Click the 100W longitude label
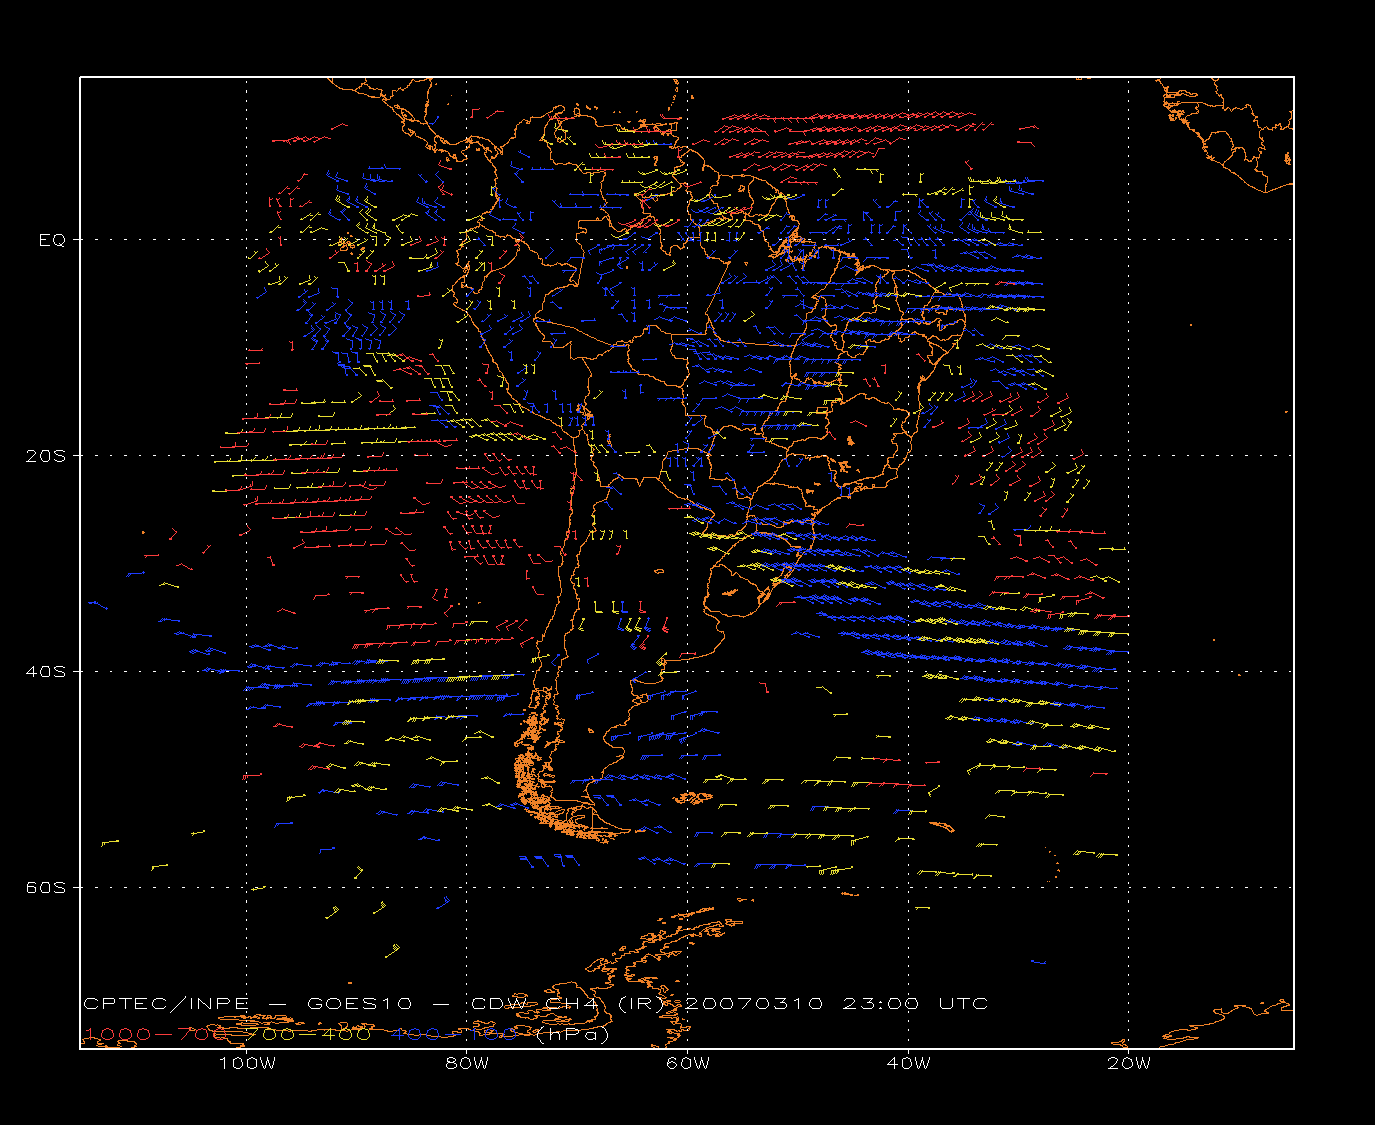 click(247, 1063)
